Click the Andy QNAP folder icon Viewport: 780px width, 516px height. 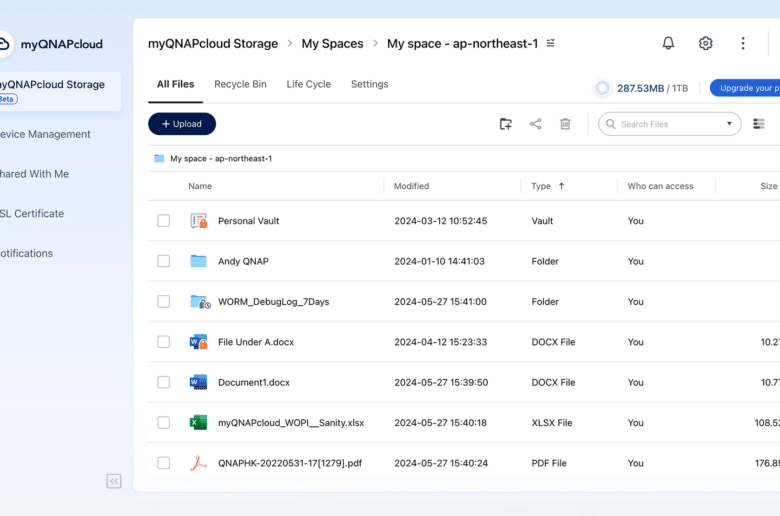click(x=198, y=261)
